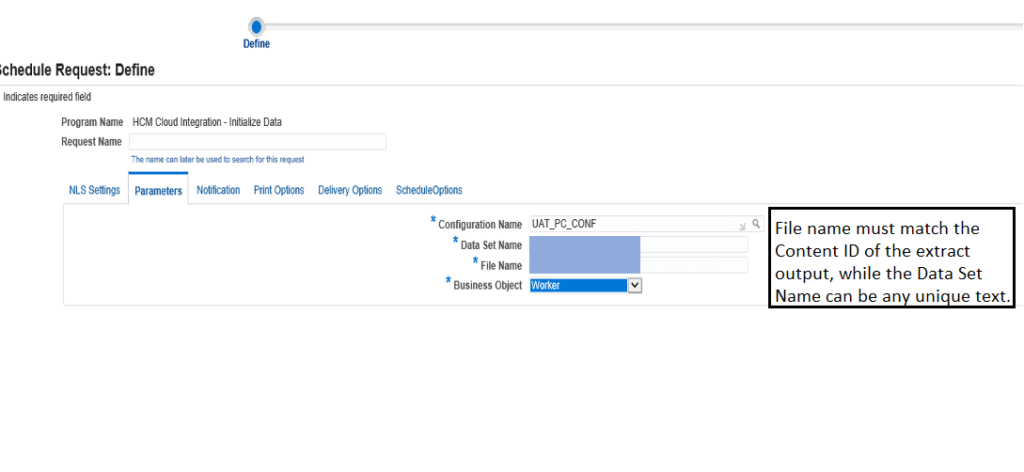Click the Define train stop circle
Image resolution: width=1024 pixels, height=472 pixels.
pos(257,27)
